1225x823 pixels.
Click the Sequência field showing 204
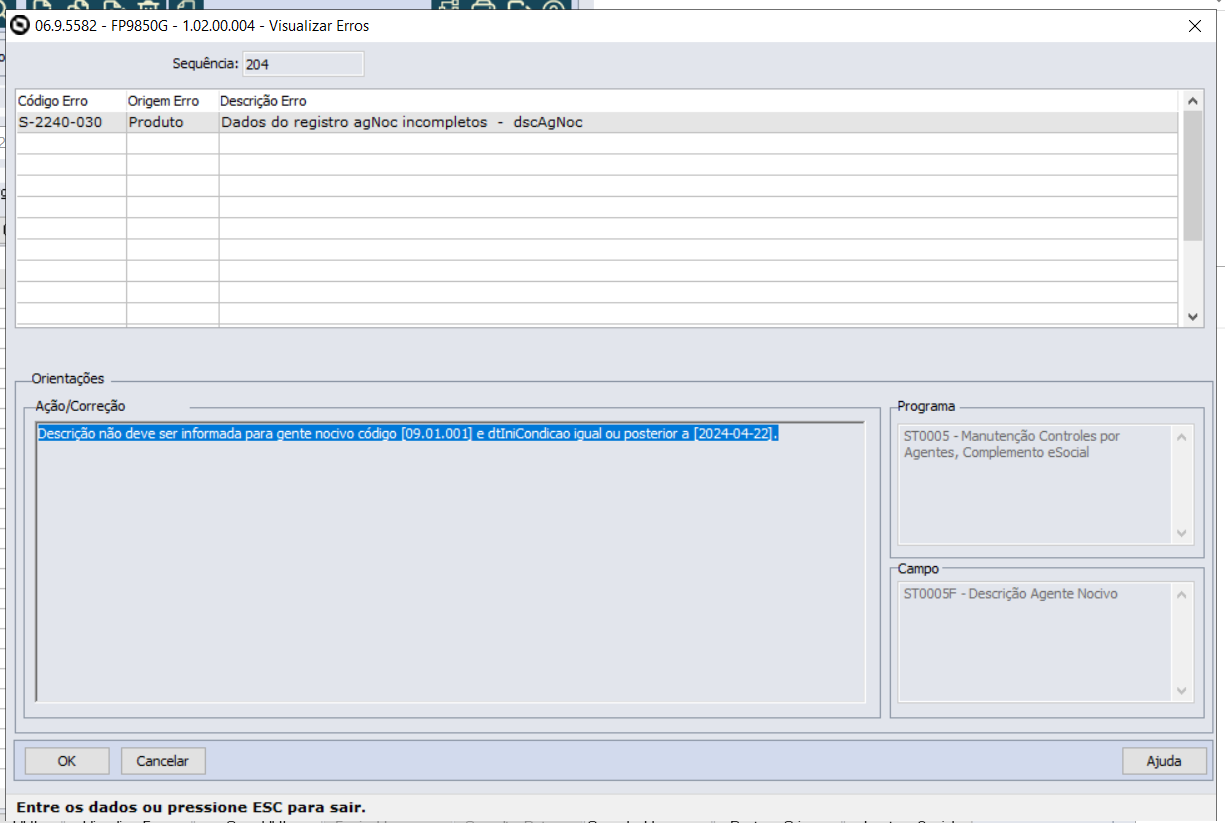[x=303, y=65]
